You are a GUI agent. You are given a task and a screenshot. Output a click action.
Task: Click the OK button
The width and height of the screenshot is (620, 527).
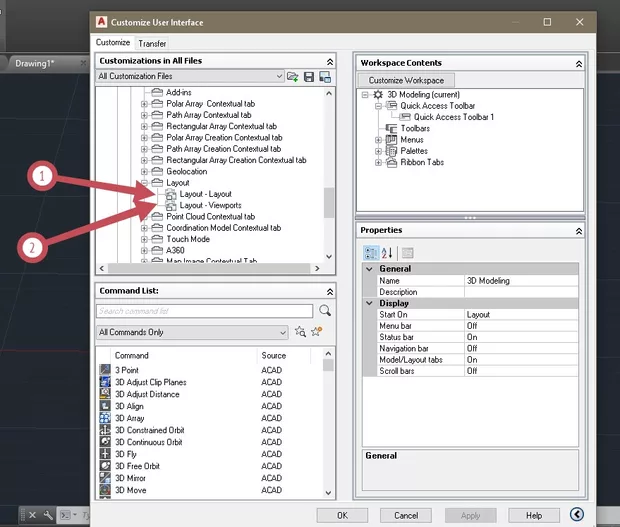(342, 515)
